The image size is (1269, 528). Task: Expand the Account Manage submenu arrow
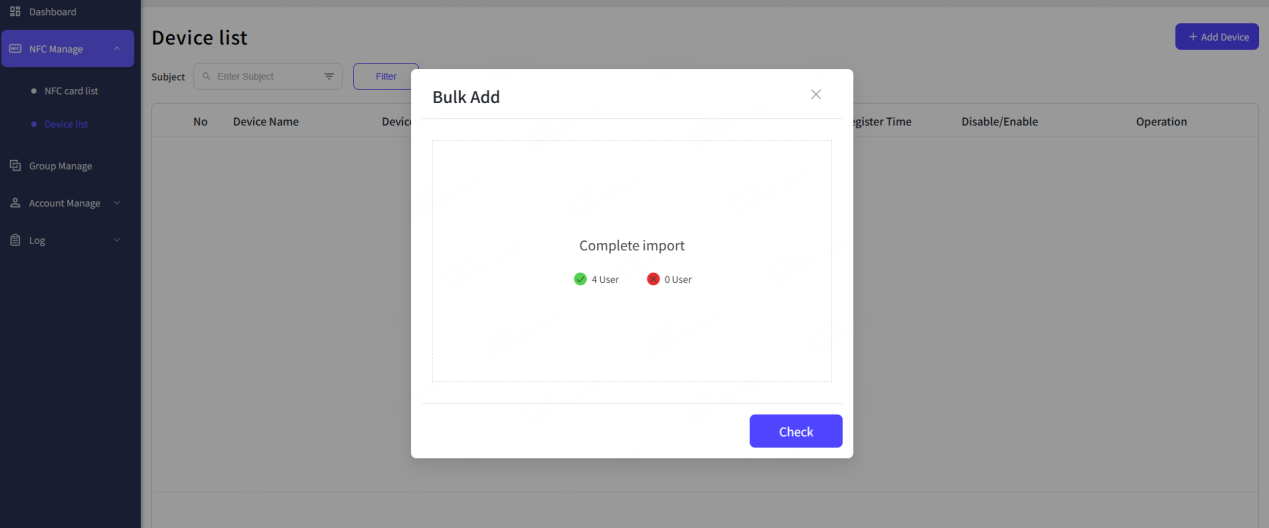117,203
